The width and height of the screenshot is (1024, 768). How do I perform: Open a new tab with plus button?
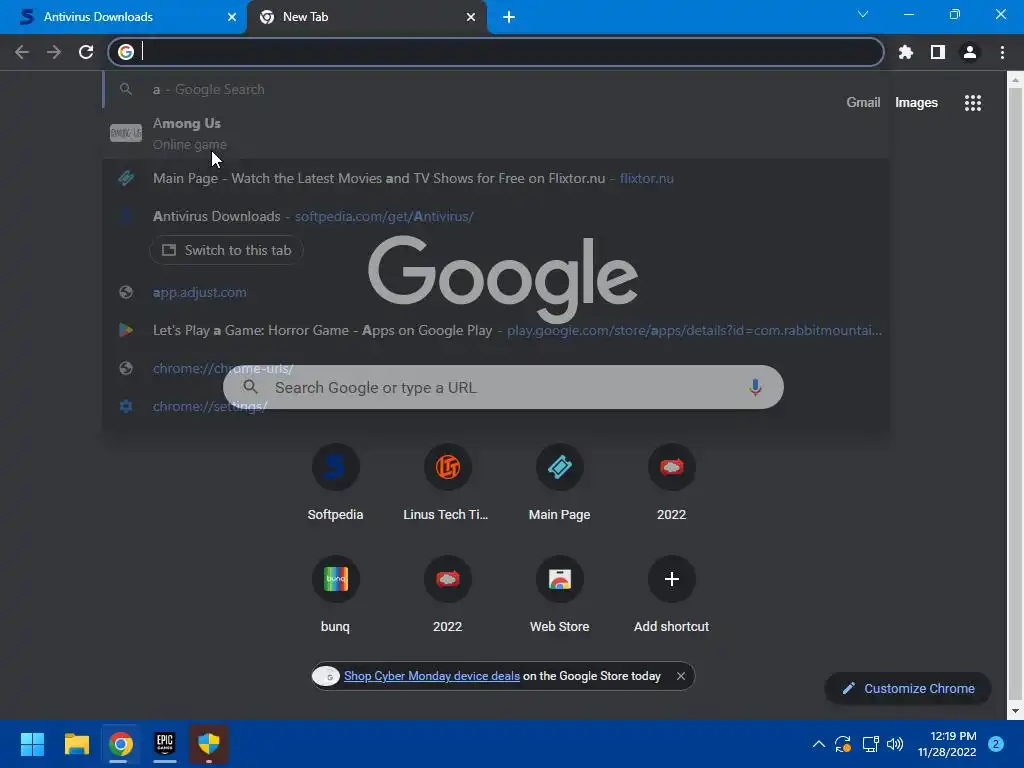509,17
